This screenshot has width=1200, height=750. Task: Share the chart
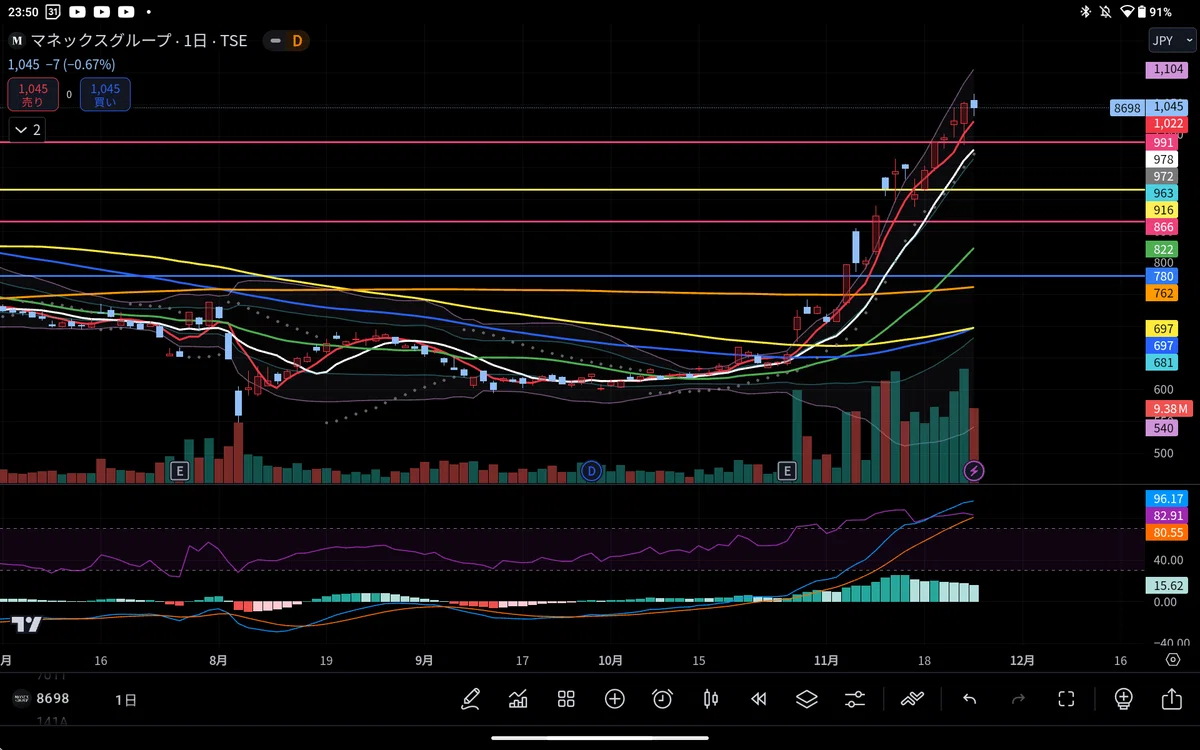(x=1171, y=699)
